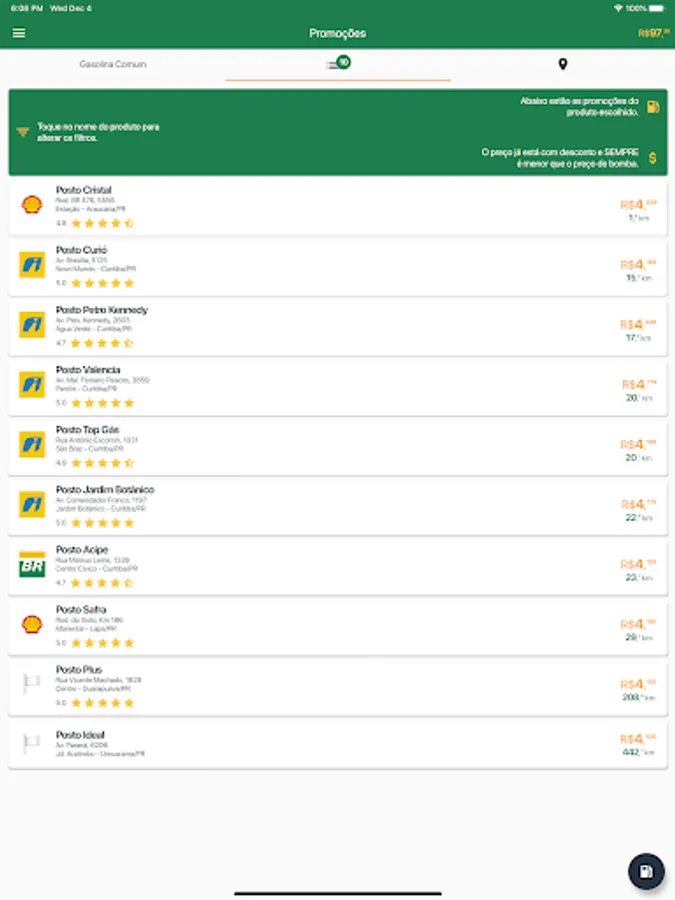The image size is (675, 900).
Task: Click the dollar sign icon in the banner
Action: point(653,158)
